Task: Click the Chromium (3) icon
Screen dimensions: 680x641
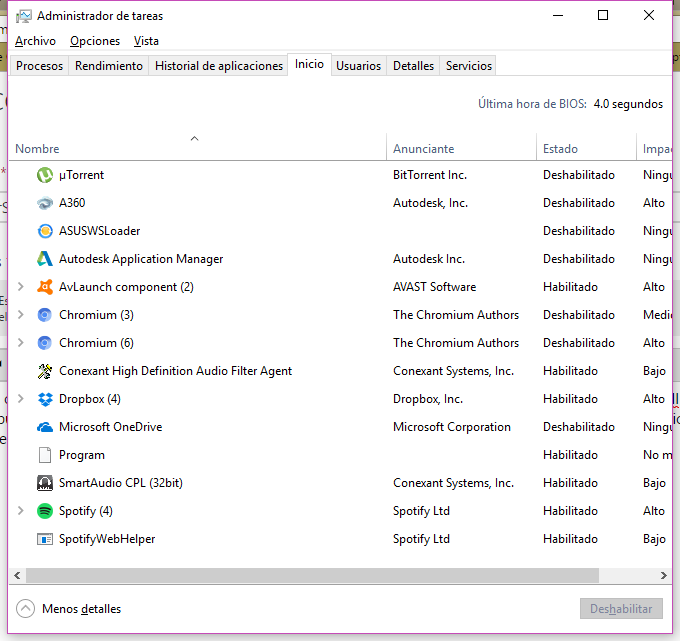Action: pyautogui.click(x=45, y=315)
